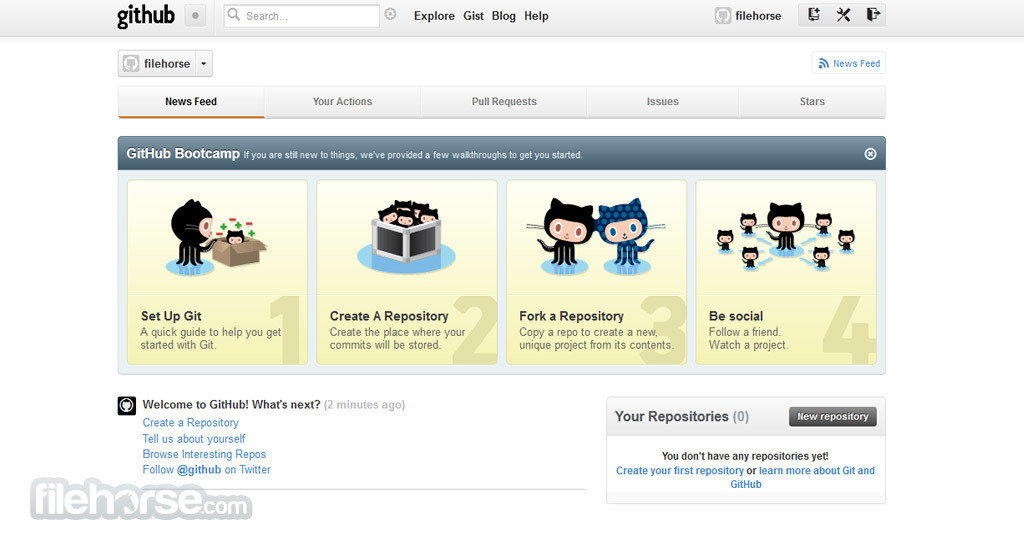Create a new repository via the header icon
1024x550 pixels.
click(814, 15)
